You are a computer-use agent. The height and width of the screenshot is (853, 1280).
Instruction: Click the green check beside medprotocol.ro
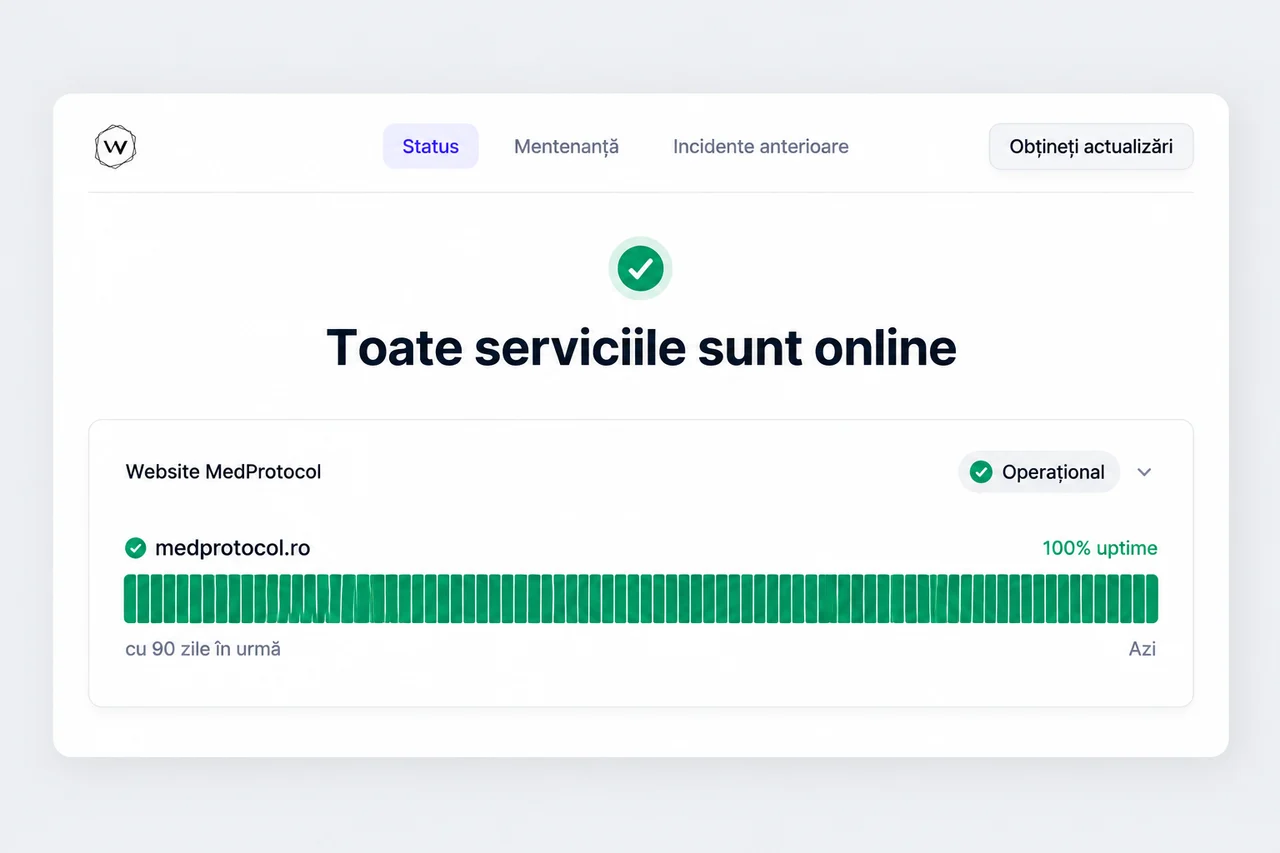(135, 548)
